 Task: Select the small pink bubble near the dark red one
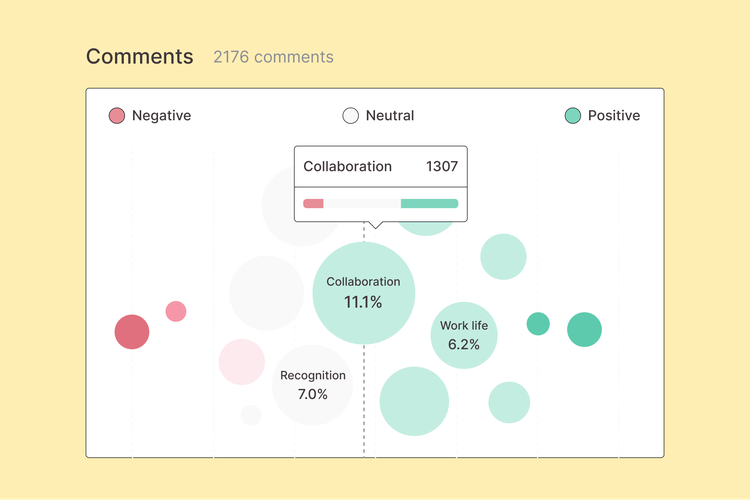[176, 311]
